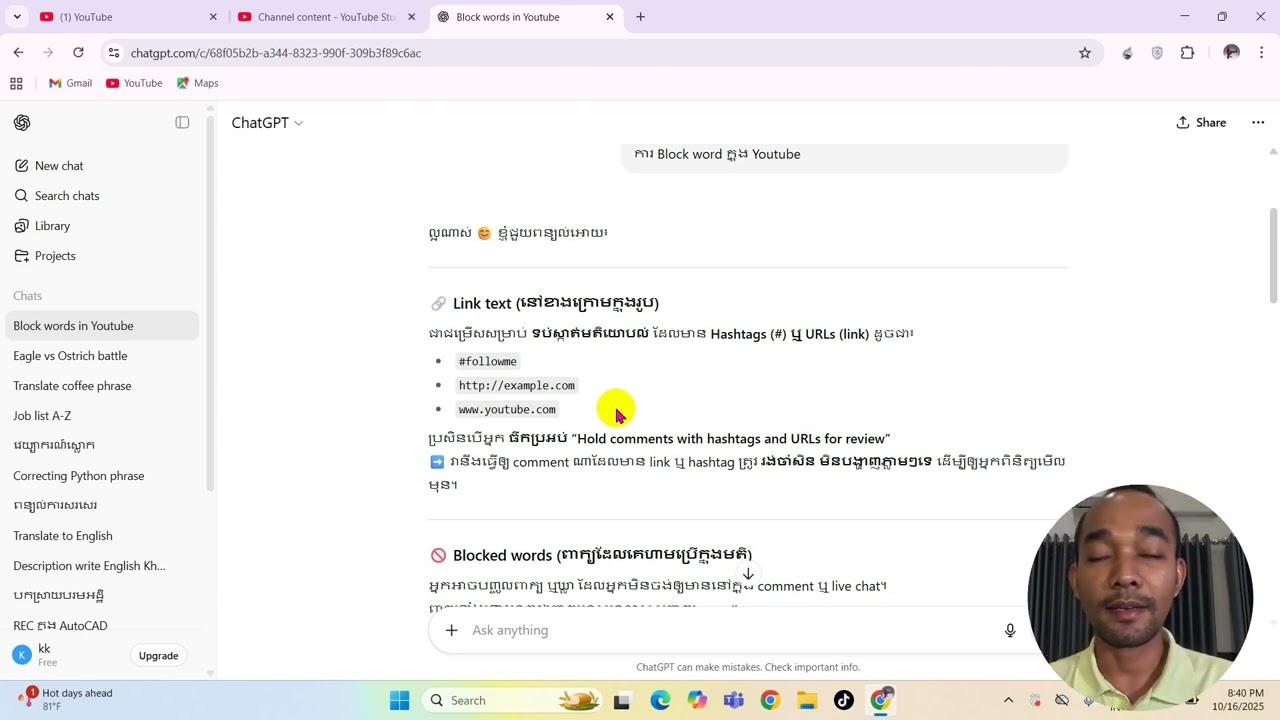Open the Windows Start menu

(x=399, y=700)
